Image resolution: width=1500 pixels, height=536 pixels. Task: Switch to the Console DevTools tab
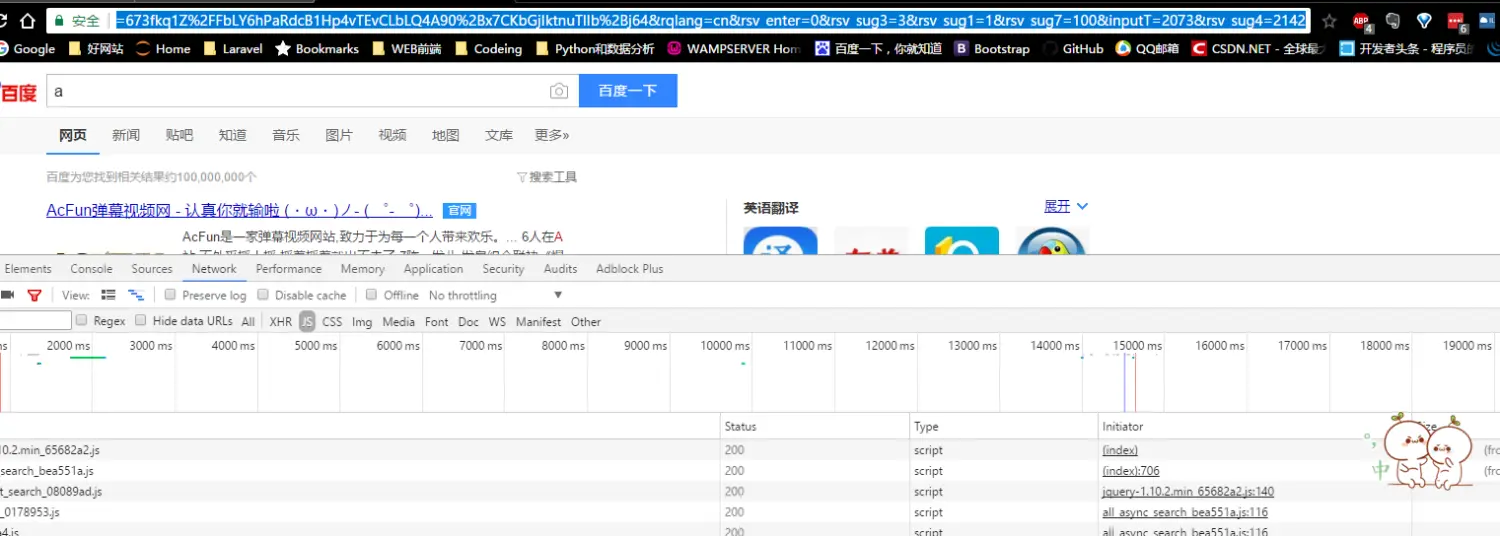tap(91, 269)
